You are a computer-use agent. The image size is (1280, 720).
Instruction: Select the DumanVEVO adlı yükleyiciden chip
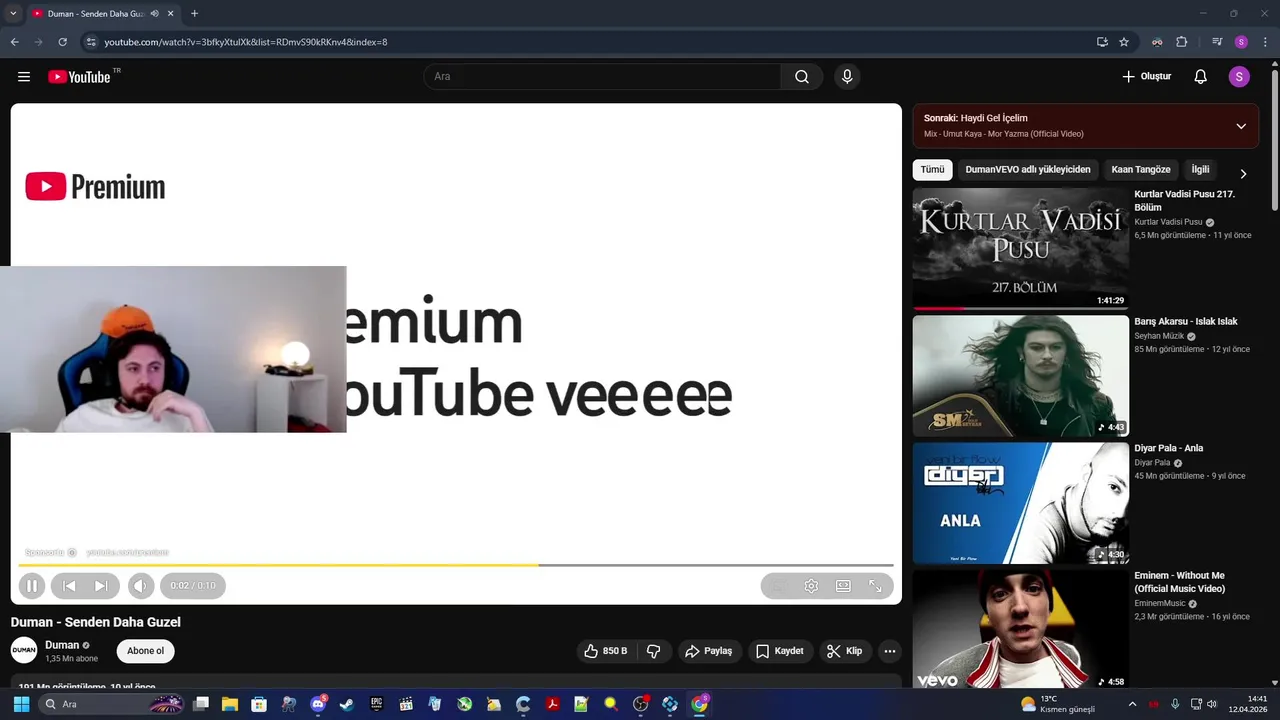click(x=1027, y=170)
